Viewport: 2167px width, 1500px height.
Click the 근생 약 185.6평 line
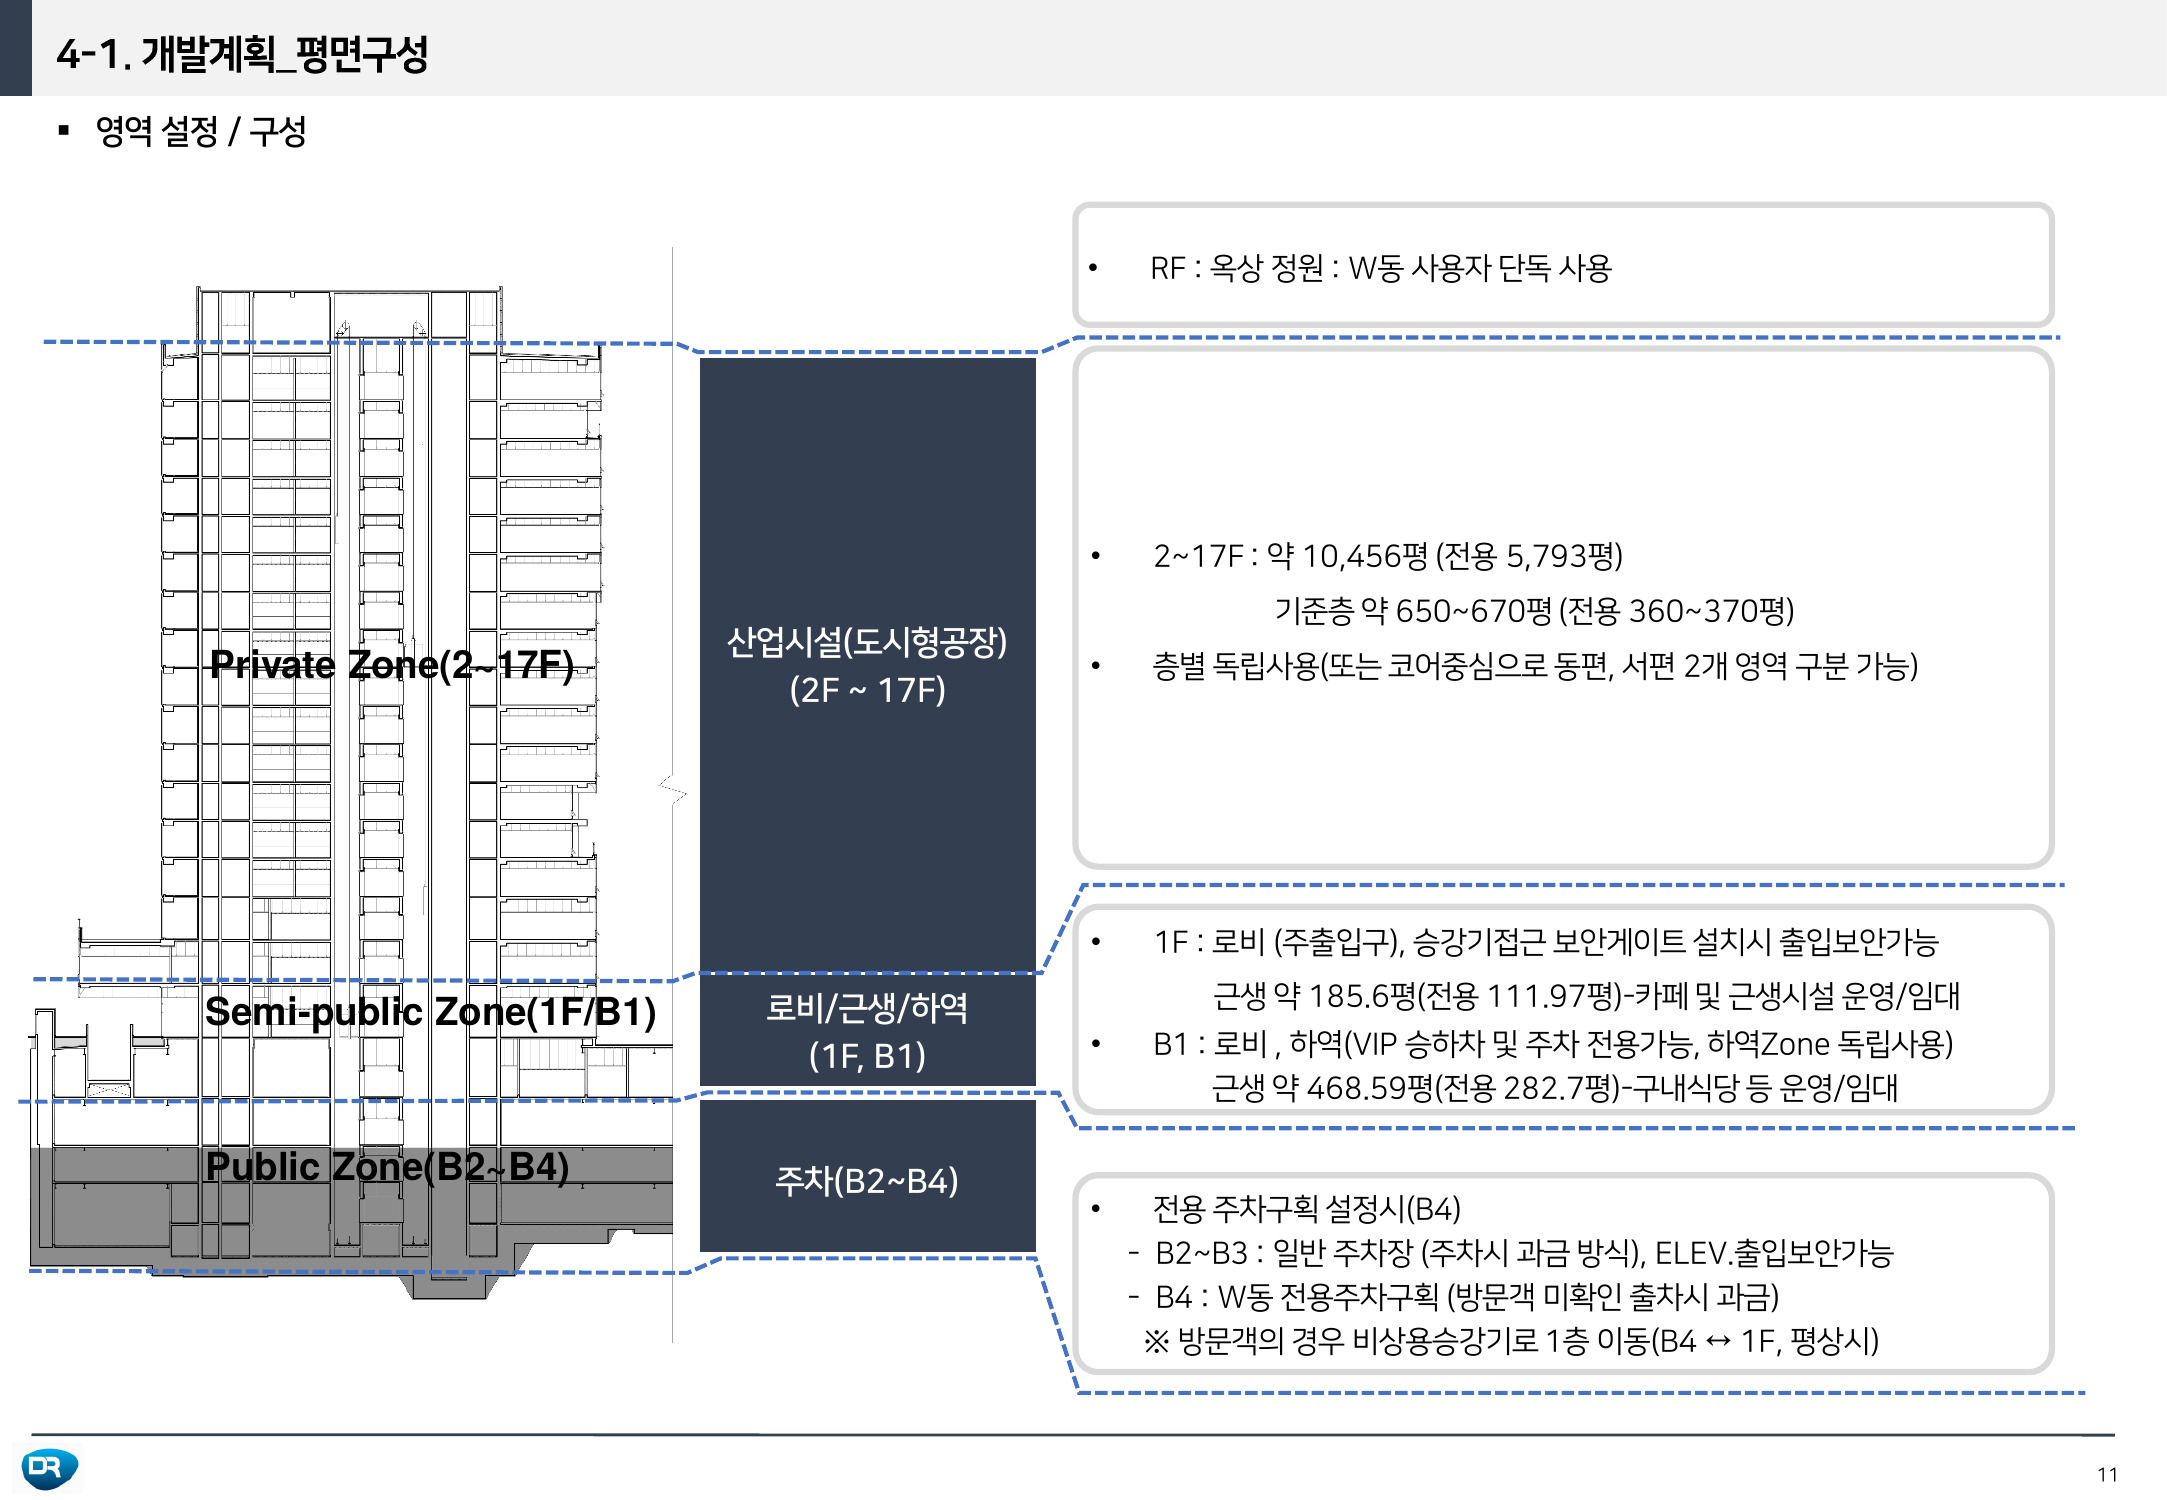[x=1586, y=996]
